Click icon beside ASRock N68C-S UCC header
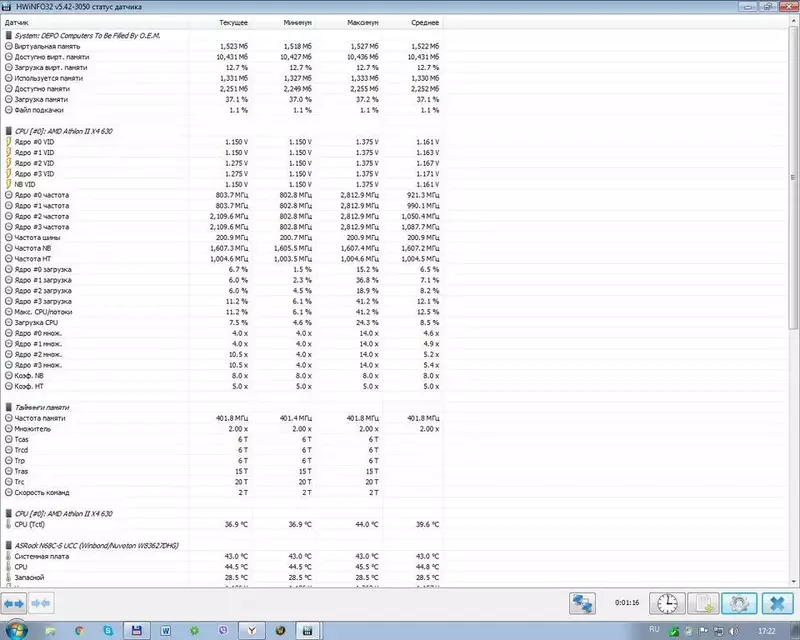800x640 pixels. point(8,546)
